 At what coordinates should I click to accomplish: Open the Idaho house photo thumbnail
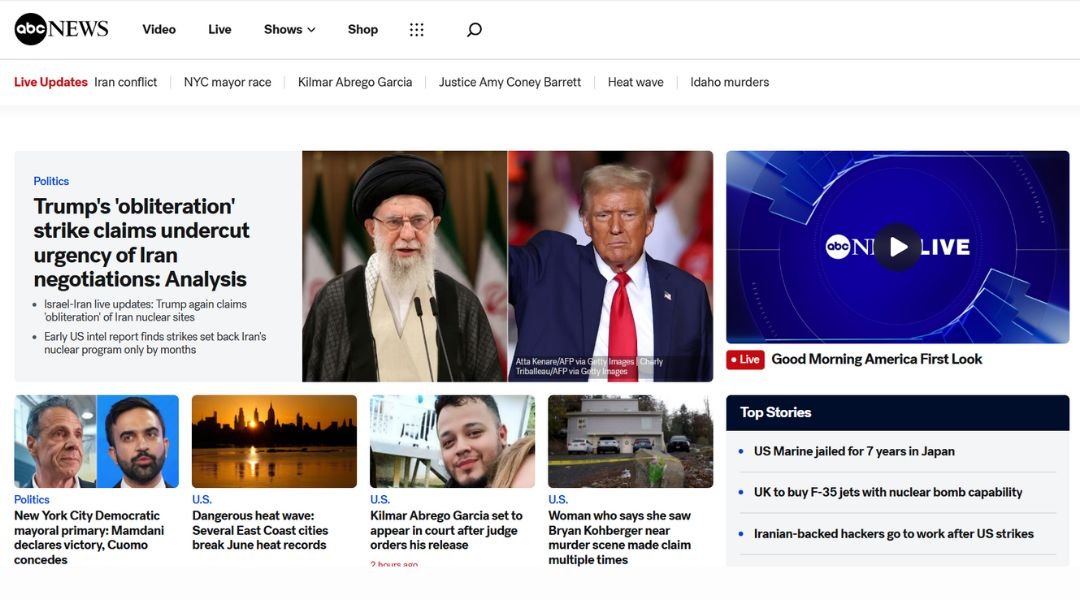point(630,441)
